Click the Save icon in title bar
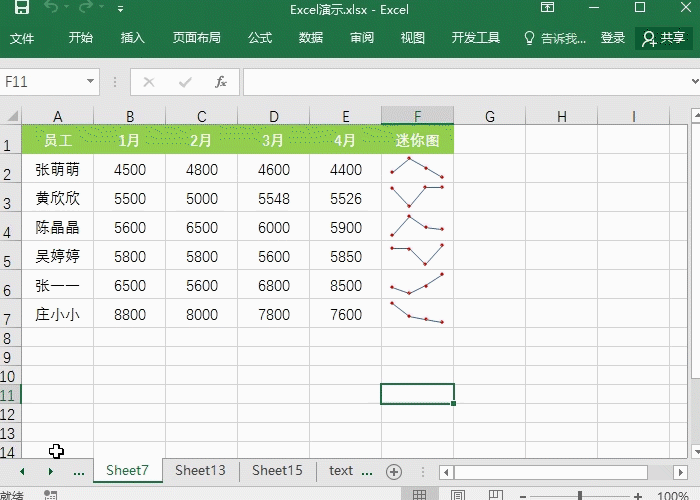Image resolution: width=700 pixels, height=500 pixels. click(21, 9)
